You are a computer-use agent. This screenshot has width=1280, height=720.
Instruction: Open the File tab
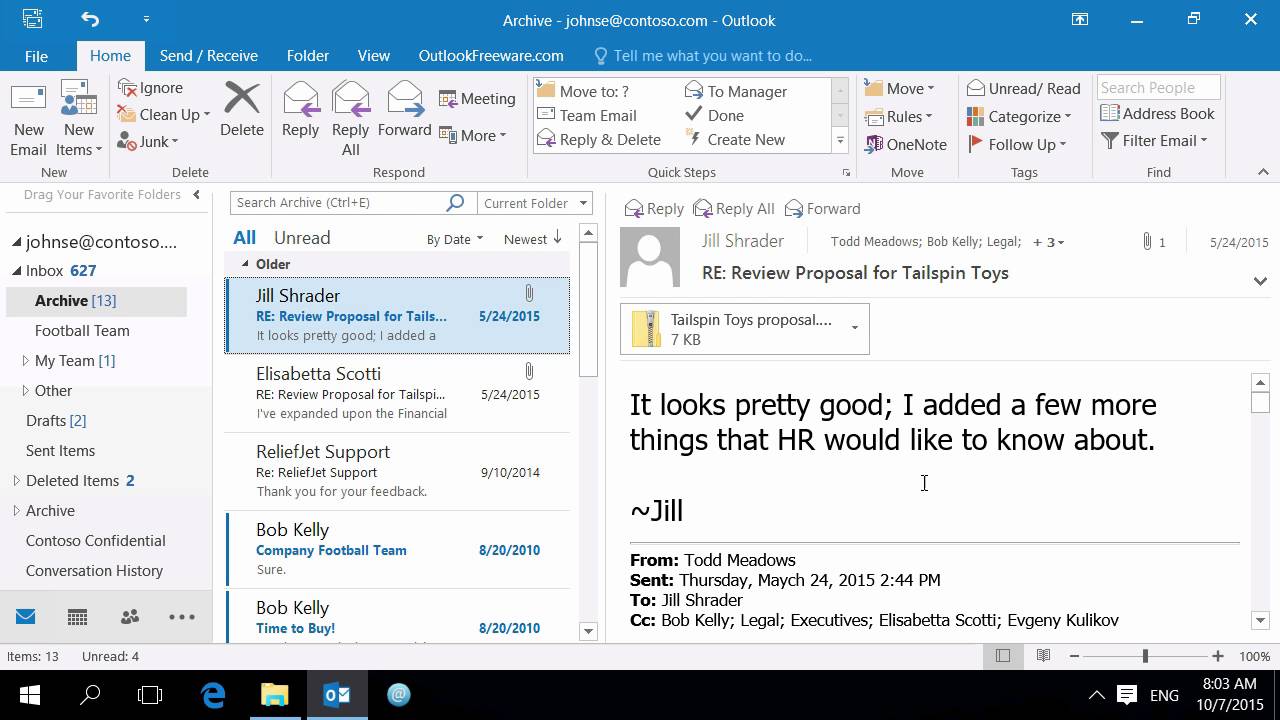coord(36,56)
